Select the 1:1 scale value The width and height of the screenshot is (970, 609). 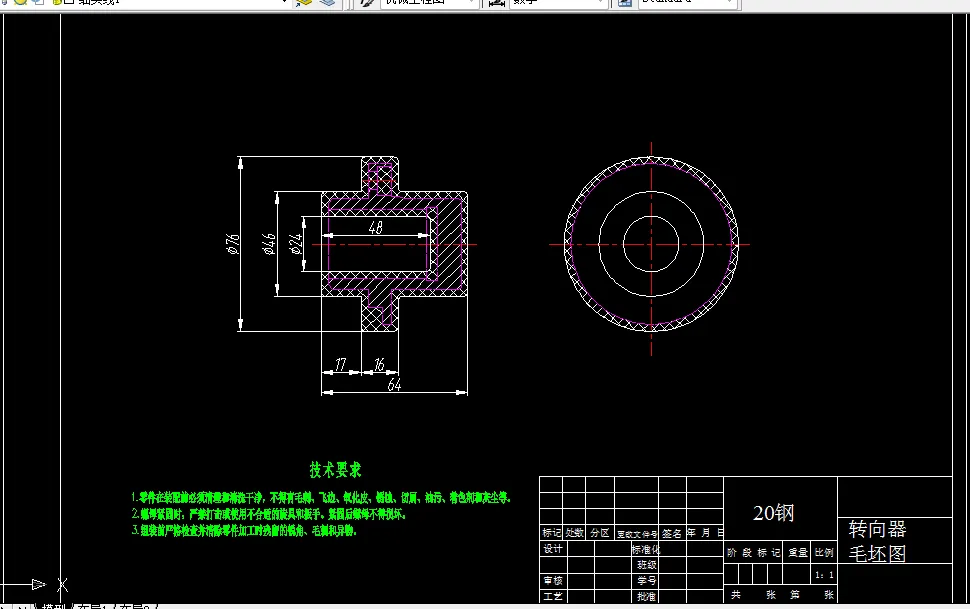pyautogui.click(x=824, y=575)
